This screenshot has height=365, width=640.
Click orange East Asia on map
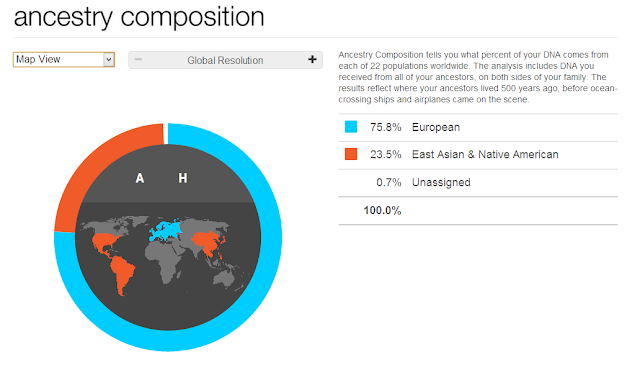[208, 241]
